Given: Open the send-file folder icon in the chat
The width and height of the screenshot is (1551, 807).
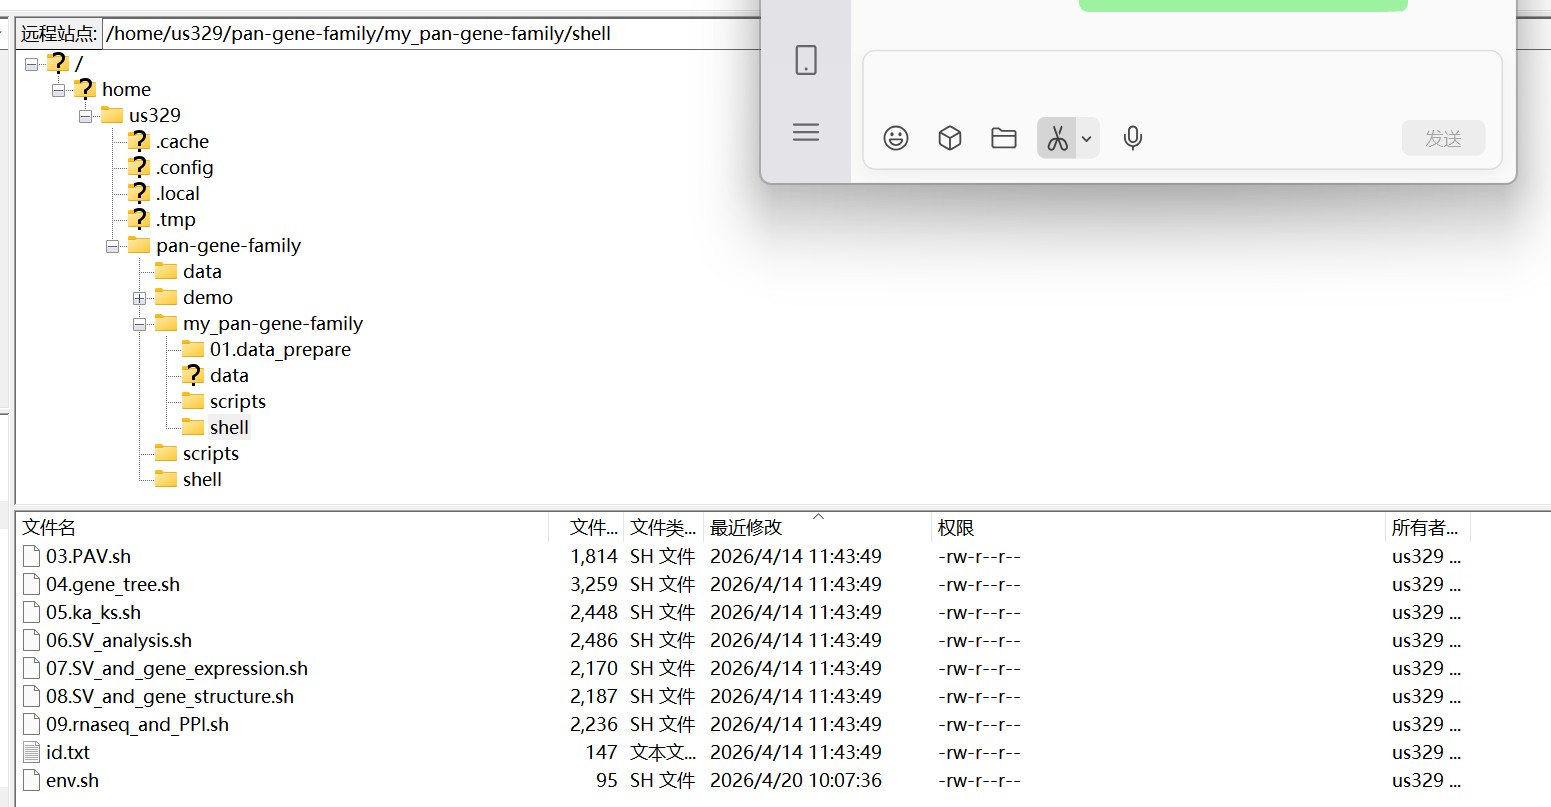Looking at the screenshot, I should click(1003, 138).
